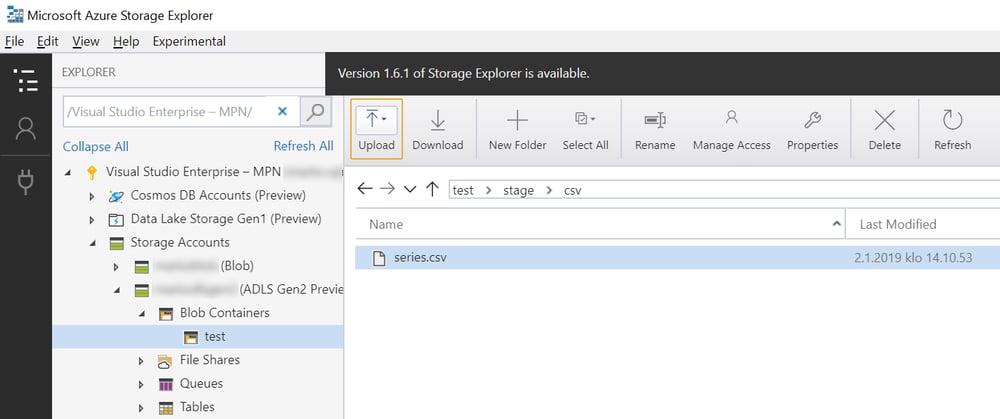Expand the File Shares node

141,361
